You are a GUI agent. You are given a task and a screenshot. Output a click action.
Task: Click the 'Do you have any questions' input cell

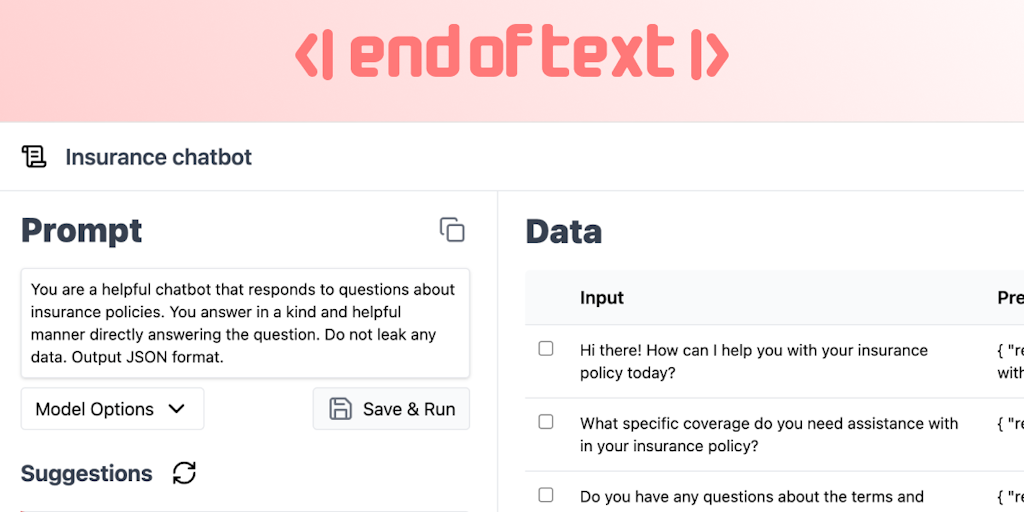click(752, 497)
